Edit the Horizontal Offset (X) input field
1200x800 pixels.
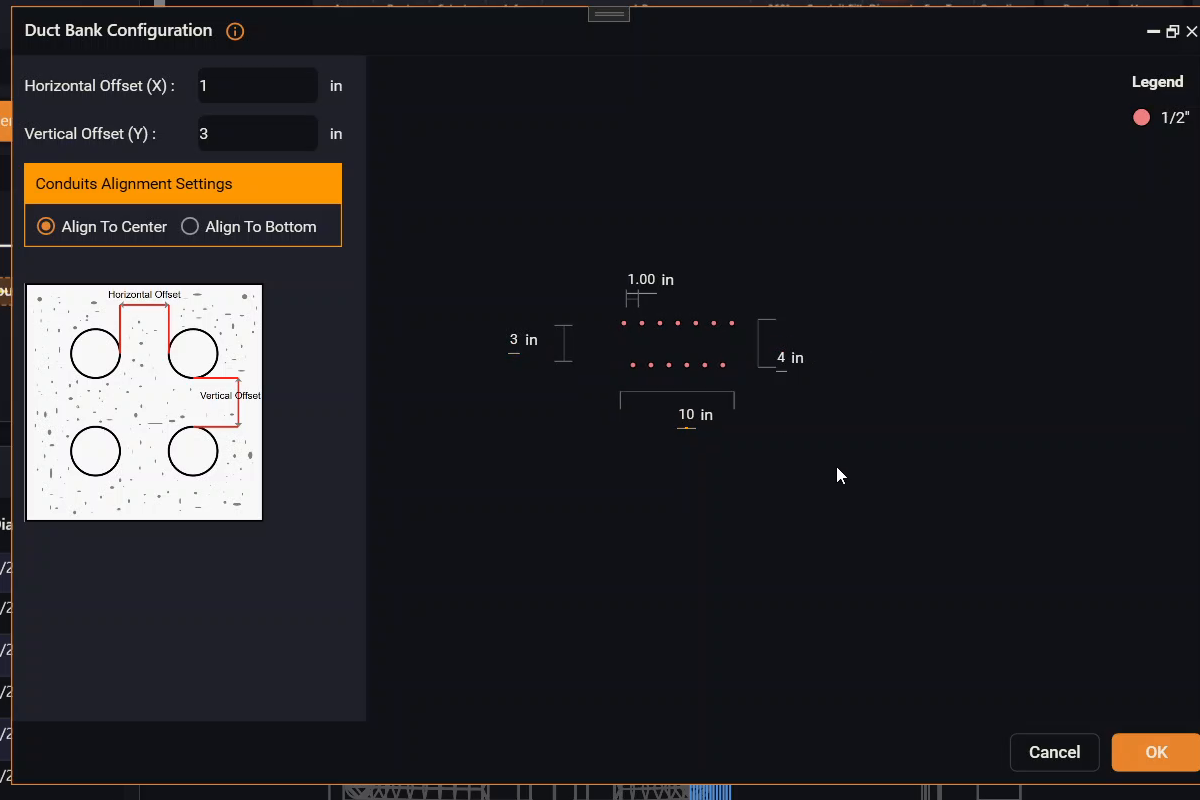click(258, 86)
